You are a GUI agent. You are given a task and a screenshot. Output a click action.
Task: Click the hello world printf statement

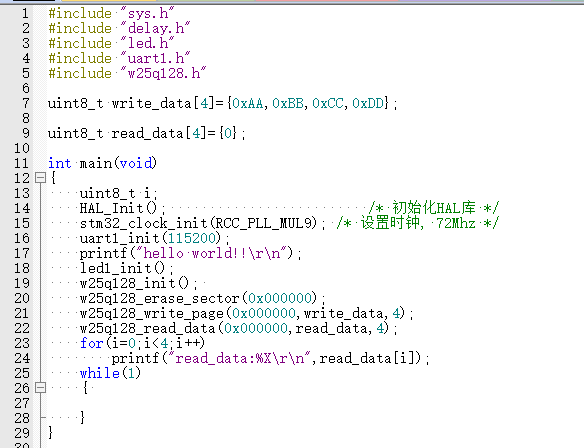point(190,253)
